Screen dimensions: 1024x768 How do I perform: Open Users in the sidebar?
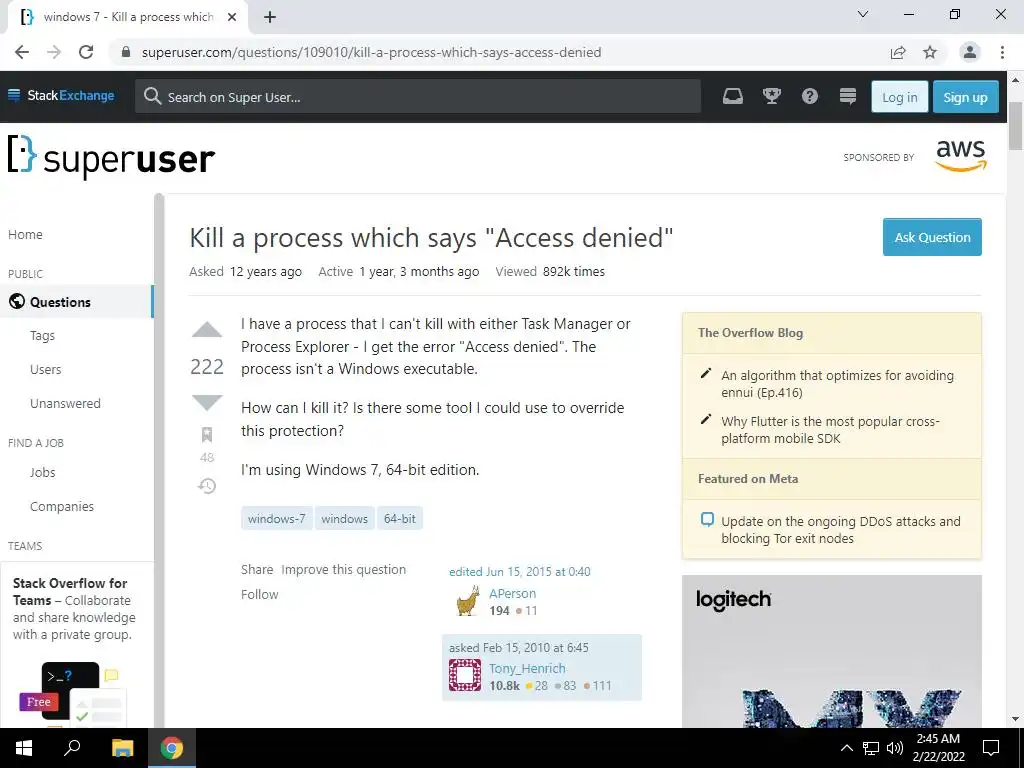click(x=45, y=369)
